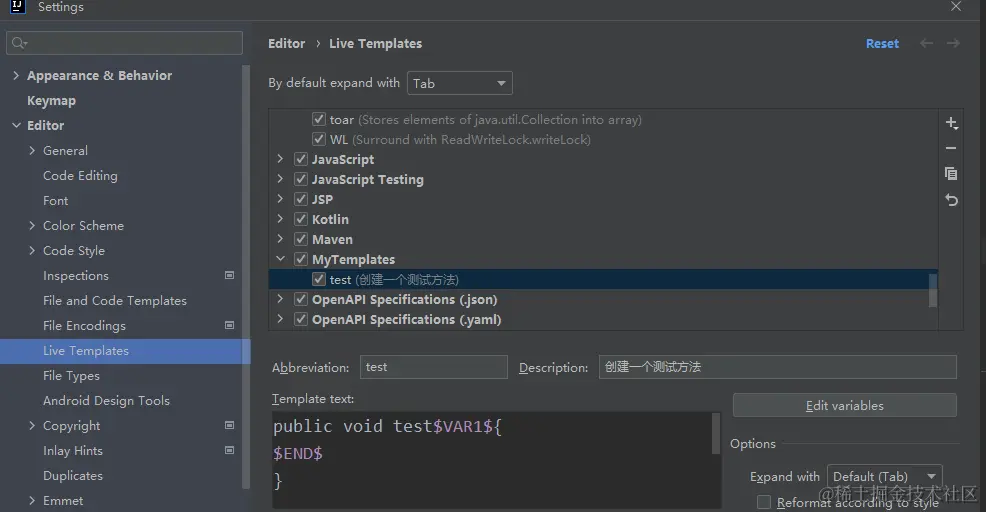Click the project-level icon beside File Encodings
Screen dimensions: 986x512
[x=230, y=325]
